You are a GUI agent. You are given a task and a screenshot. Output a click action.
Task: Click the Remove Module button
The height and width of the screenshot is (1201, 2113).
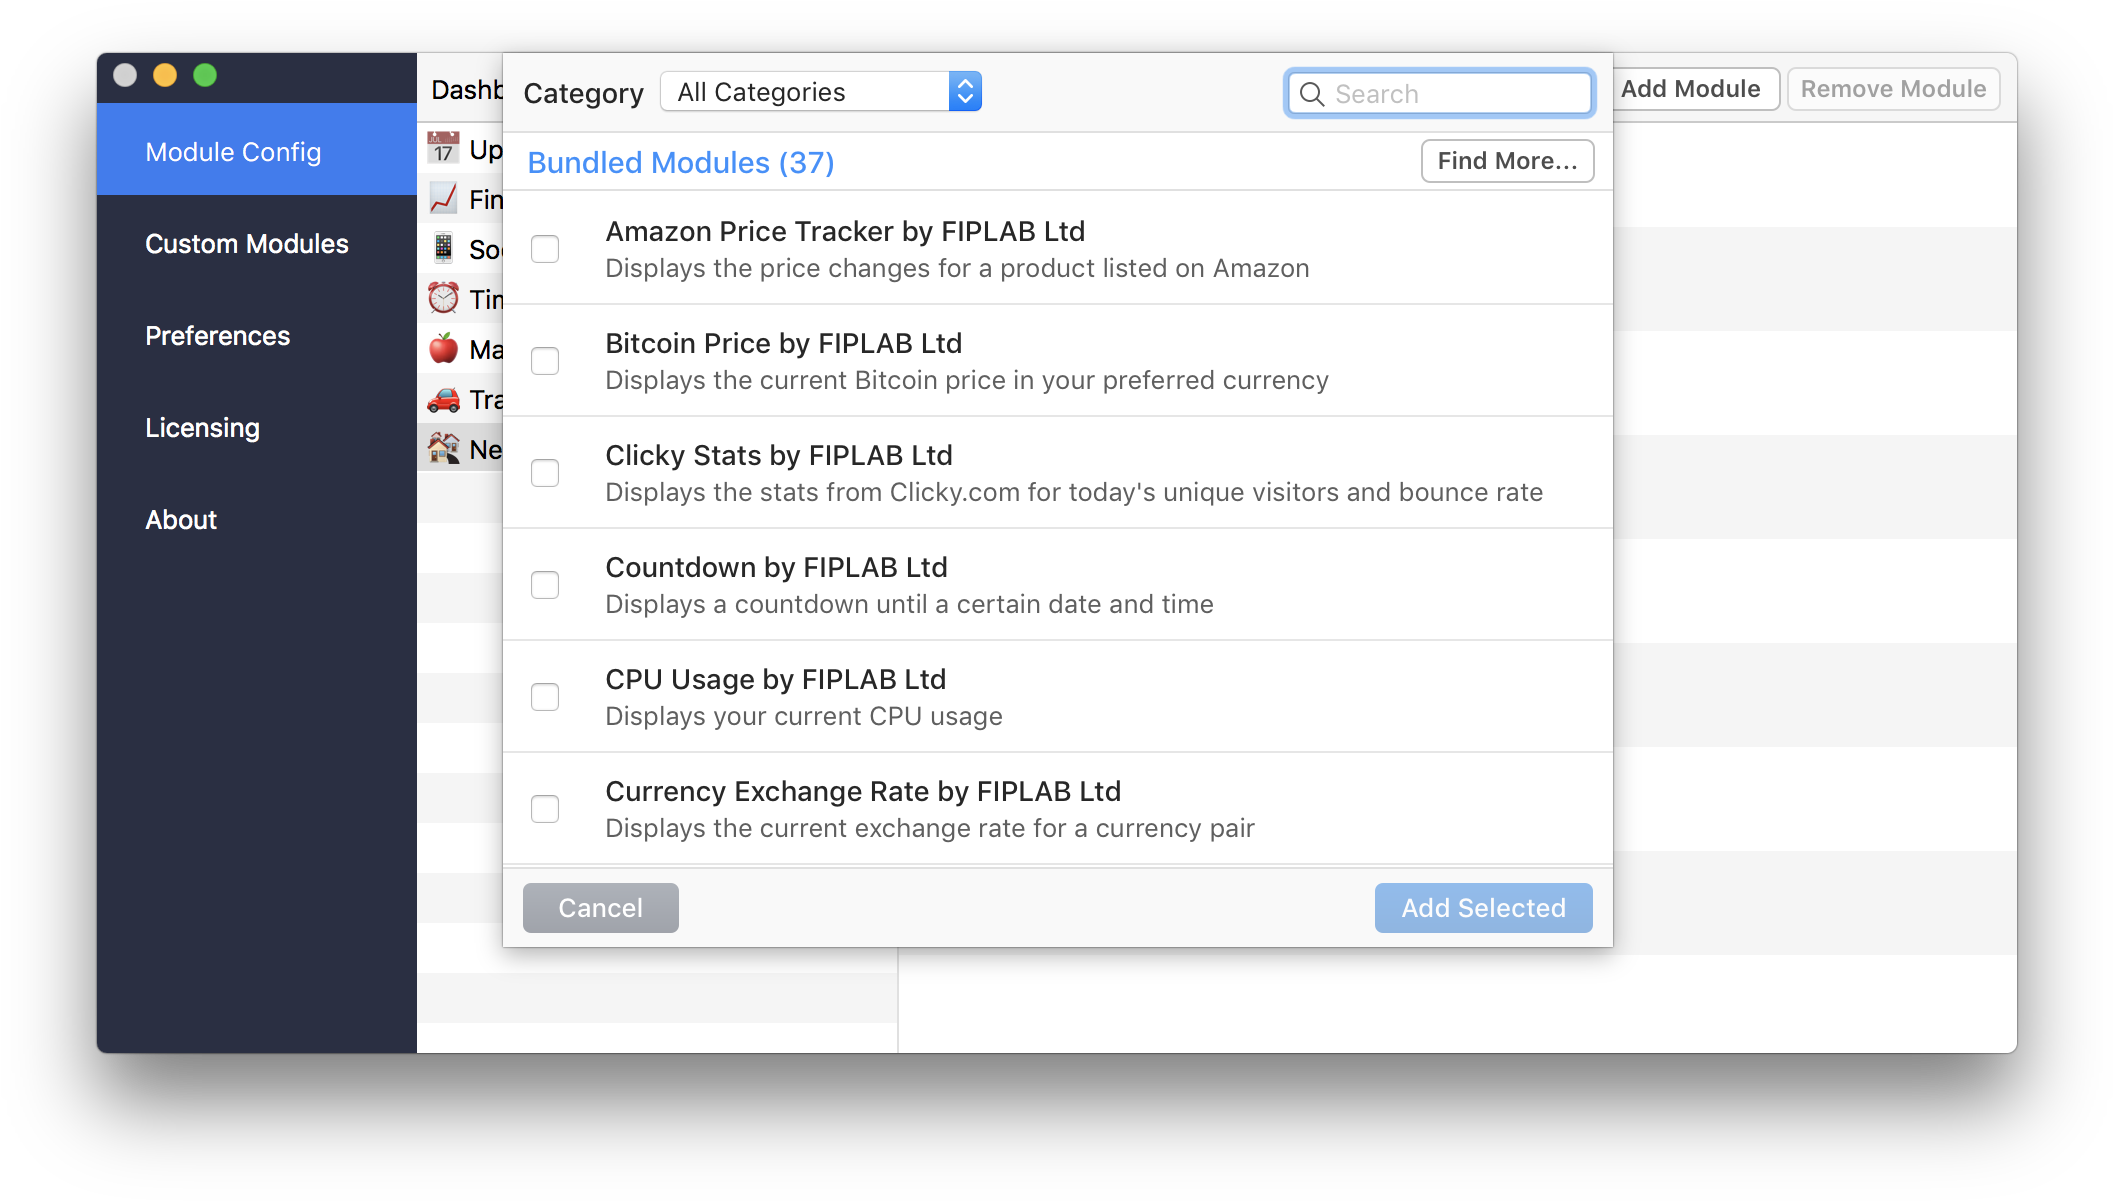1894,89
